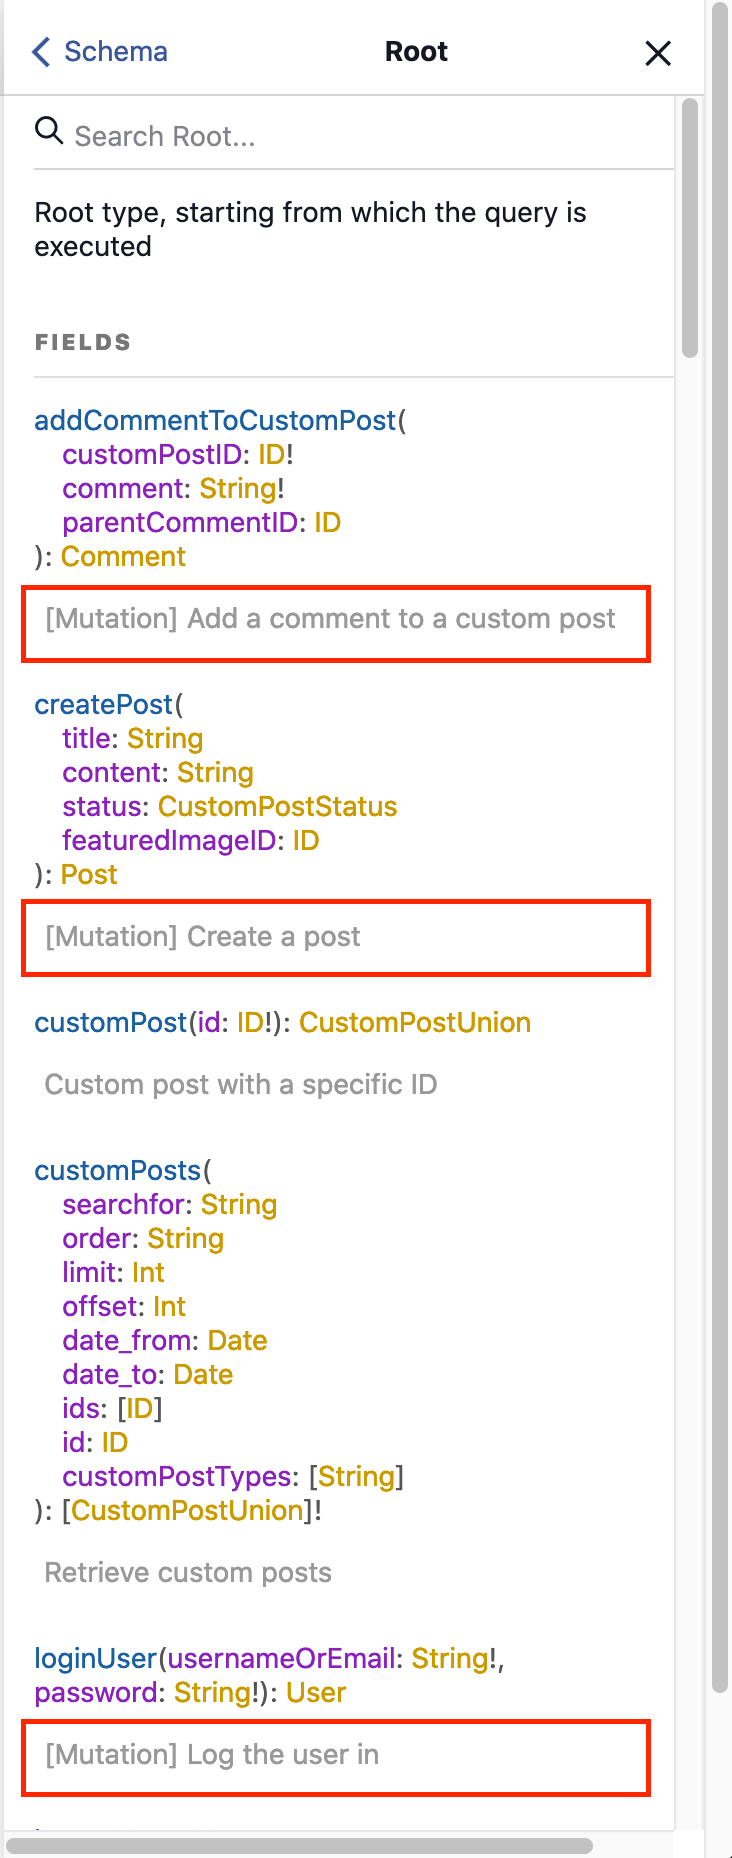Open the loginUser field documentation
Screen dimensions: 732x1858
[95, 1657]
